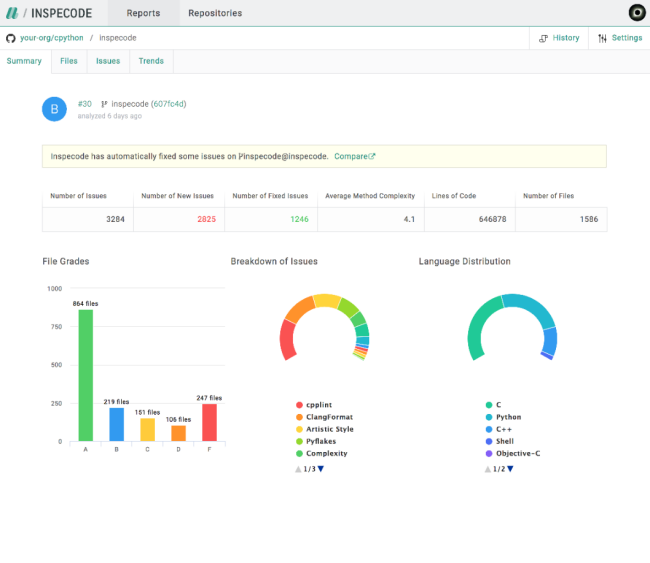The image size is (650, 563).
Task: Click the Breakdown of Issues heading
Action: click(274, 262)
